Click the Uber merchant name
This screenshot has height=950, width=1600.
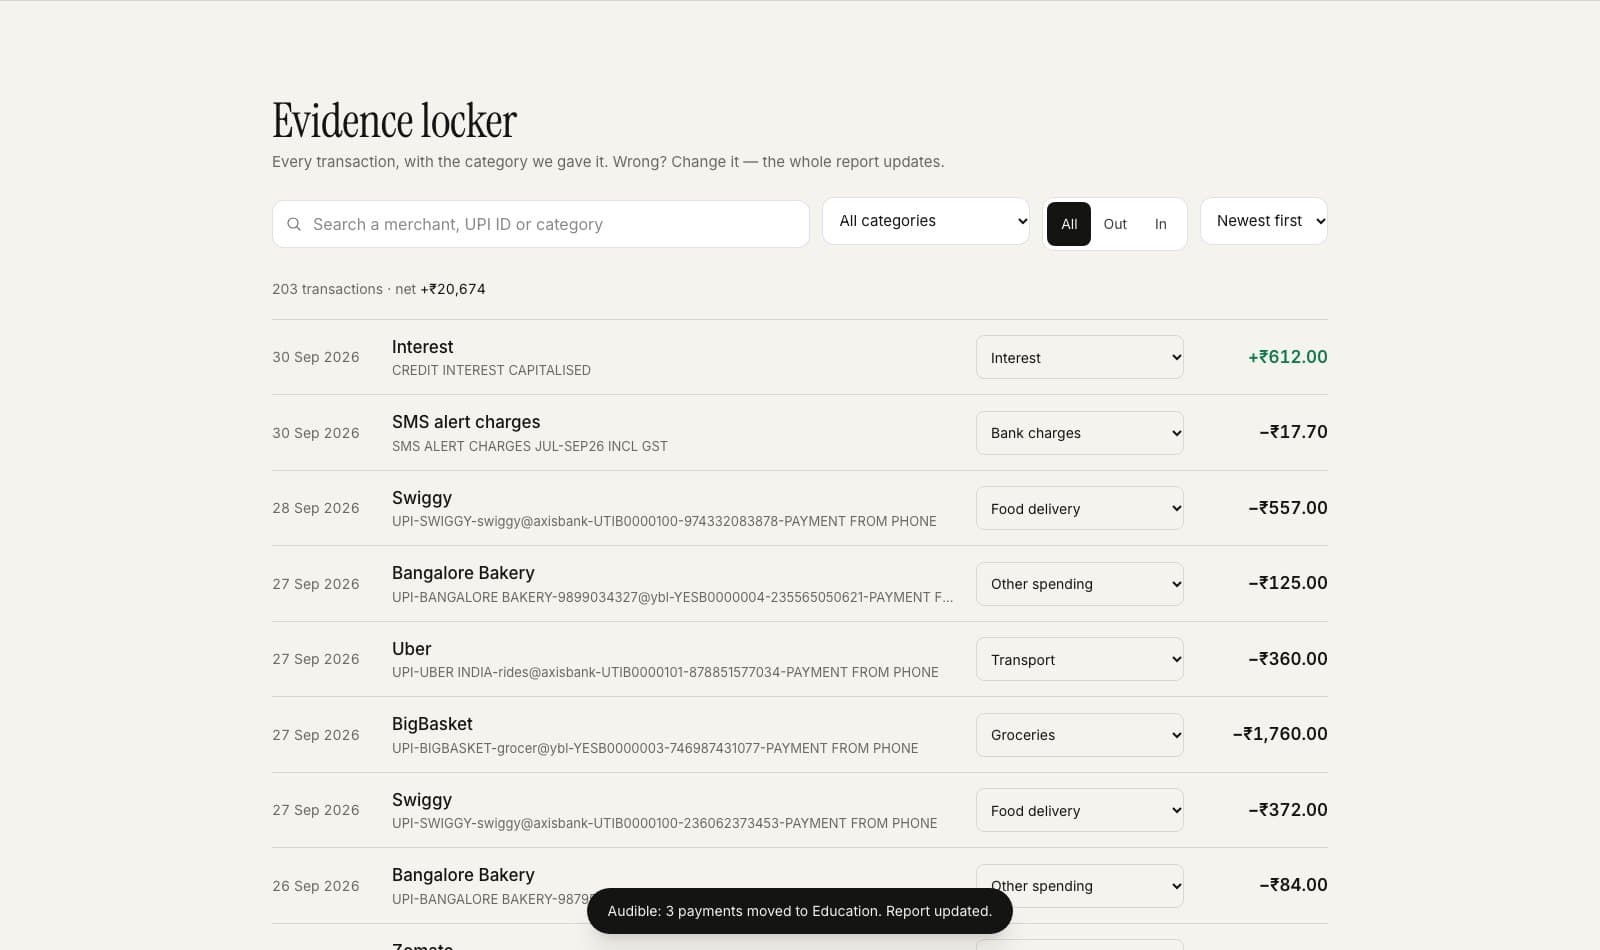click(x=411, y=649)
